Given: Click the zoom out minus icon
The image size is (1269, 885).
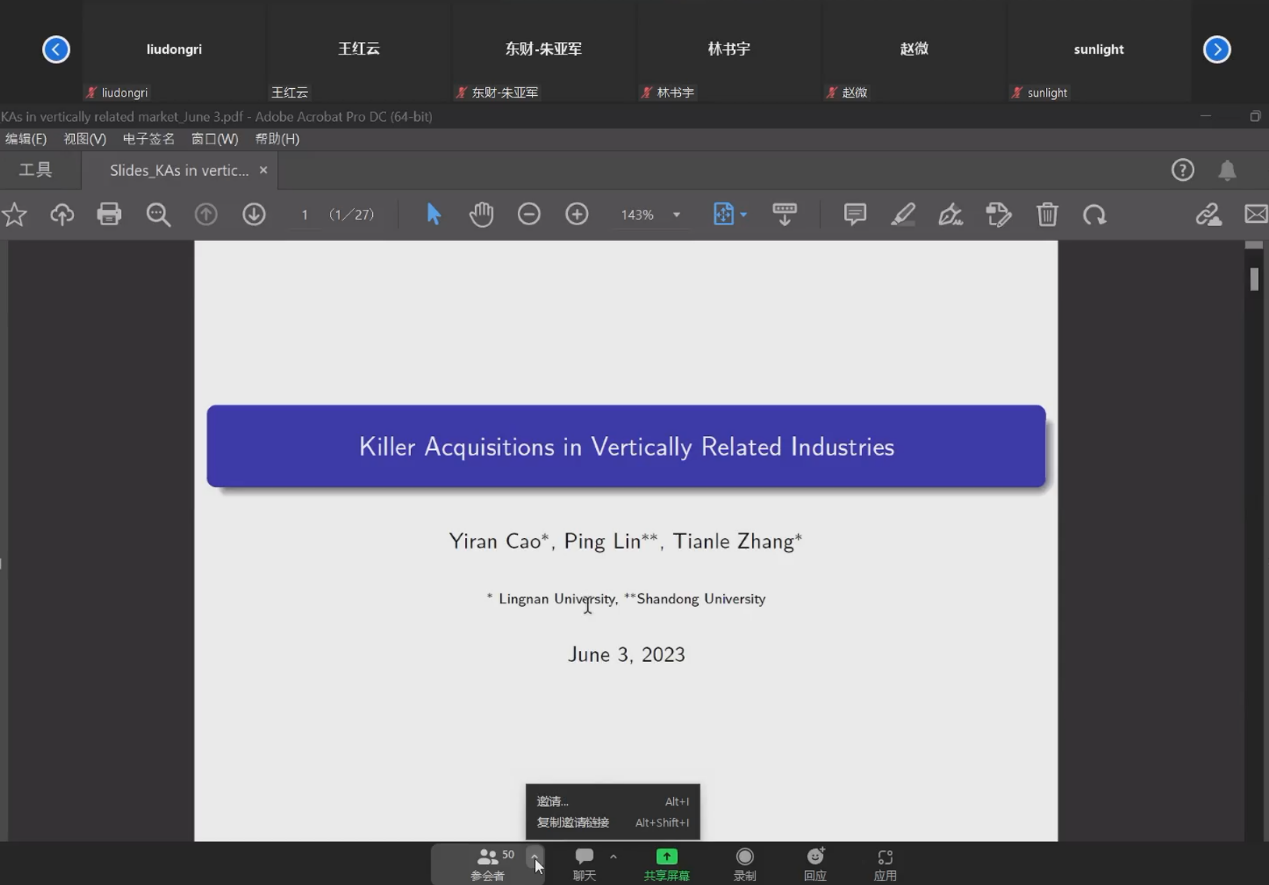Looking at the screenshot, I should [x=529, y=214].
